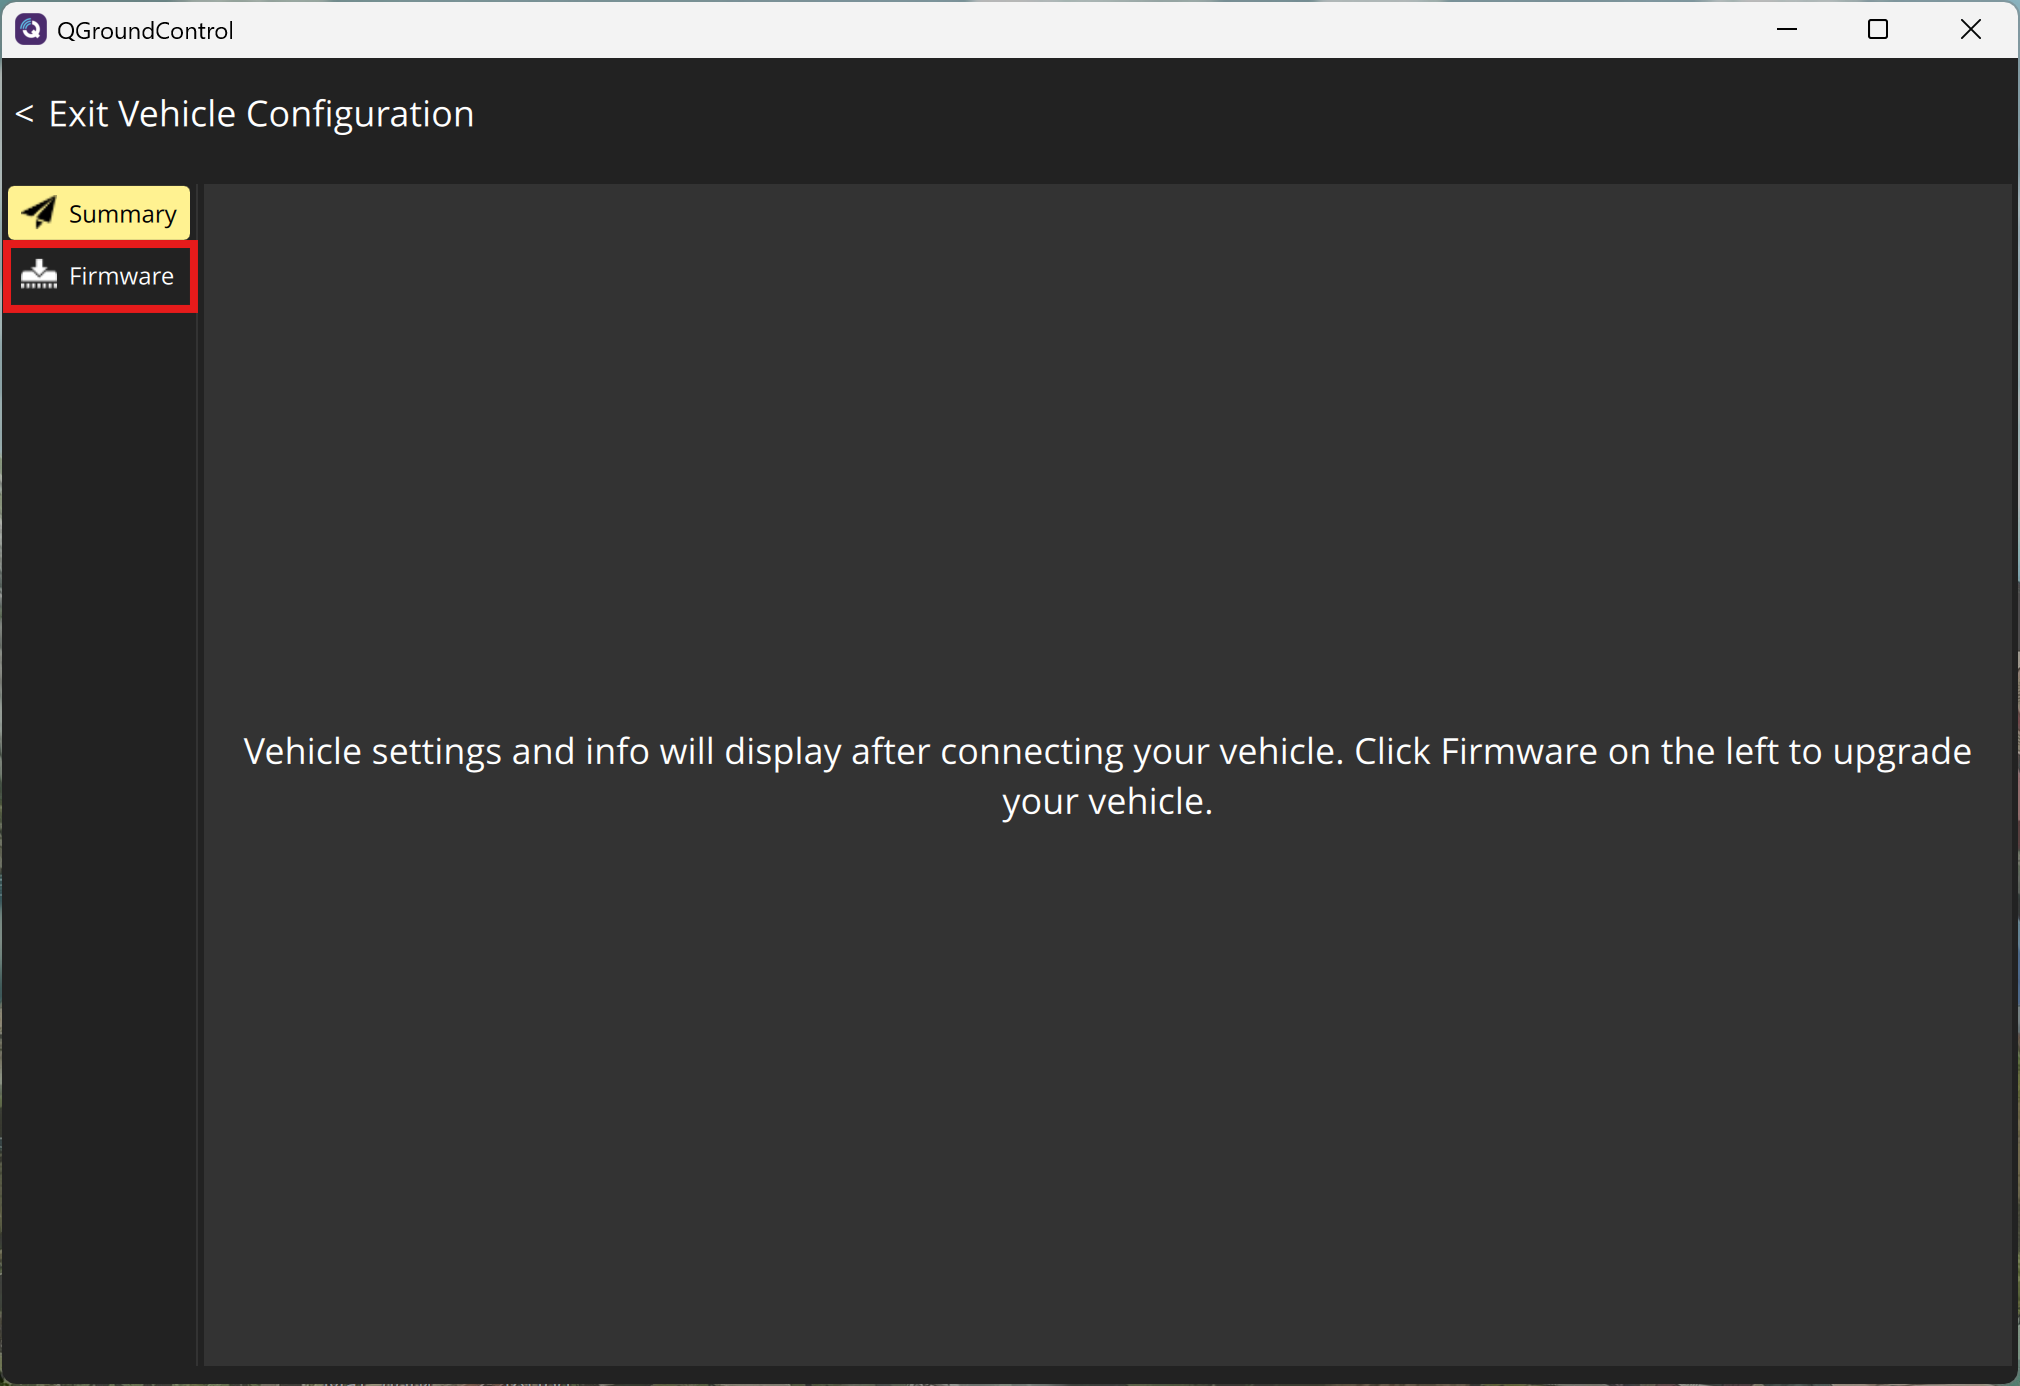Click empty header area right of Exit text

1200,114
